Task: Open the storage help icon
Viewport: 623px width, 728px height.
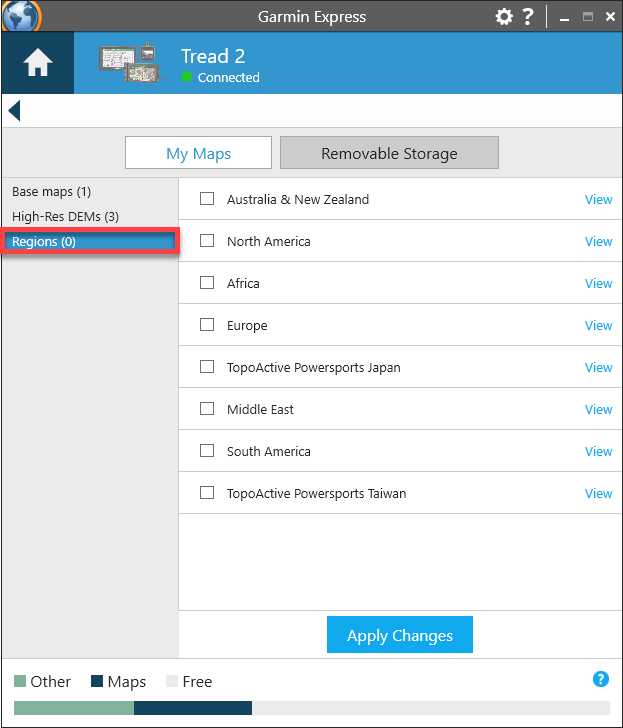Action: [x=601, y=679]
